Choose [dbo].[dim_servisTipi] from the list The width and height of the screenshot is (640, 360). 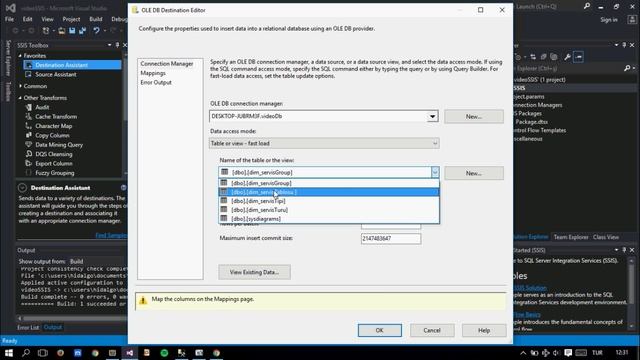329,201
